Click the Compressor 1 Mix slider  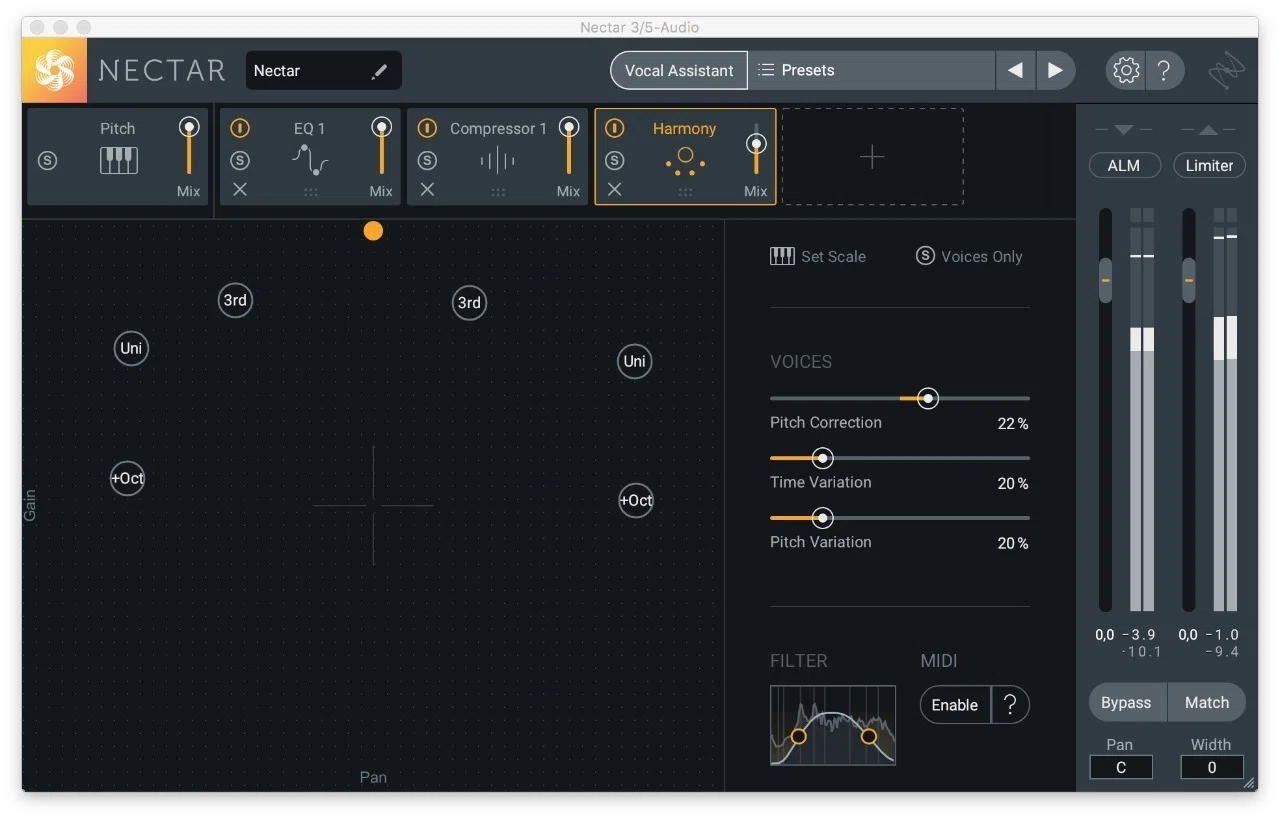pyautogui.click(x=568, y=146)
